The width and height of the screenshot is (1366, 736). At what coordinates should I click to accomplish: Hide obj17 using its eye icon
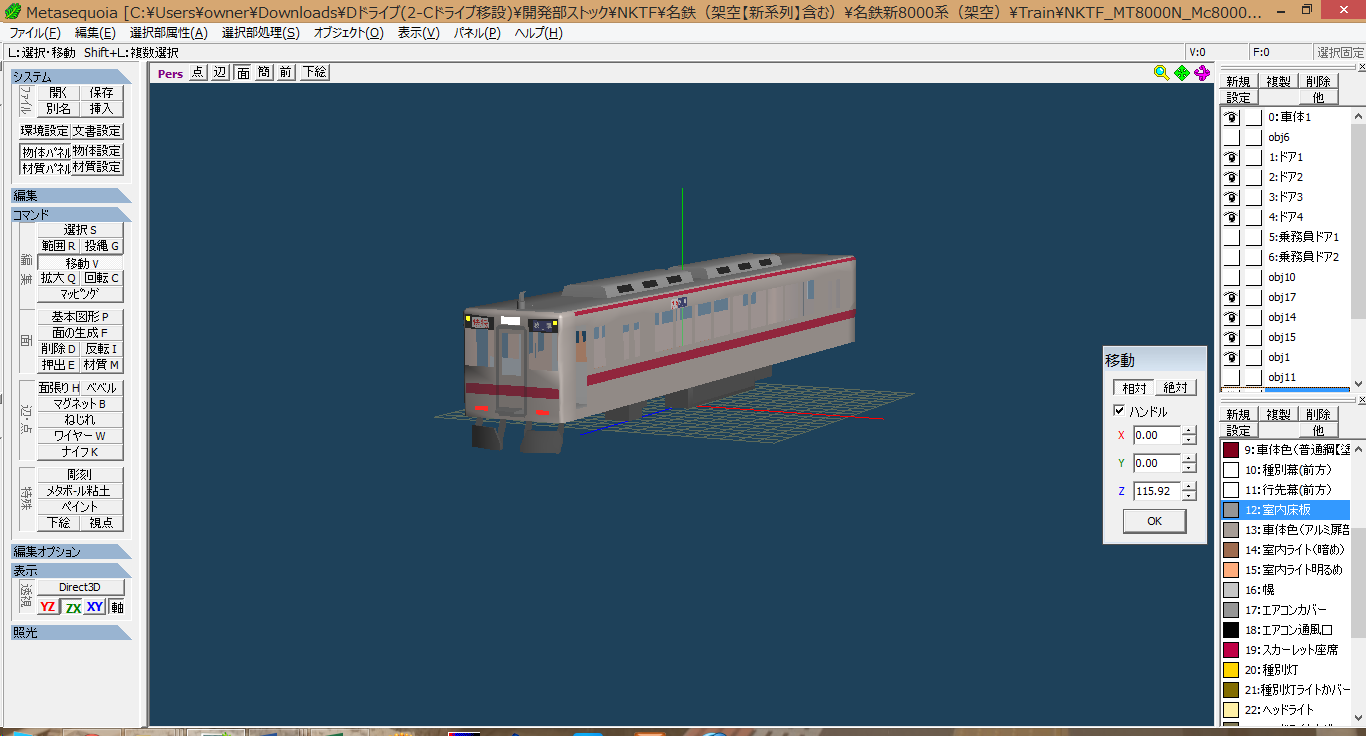[1232, 297]
